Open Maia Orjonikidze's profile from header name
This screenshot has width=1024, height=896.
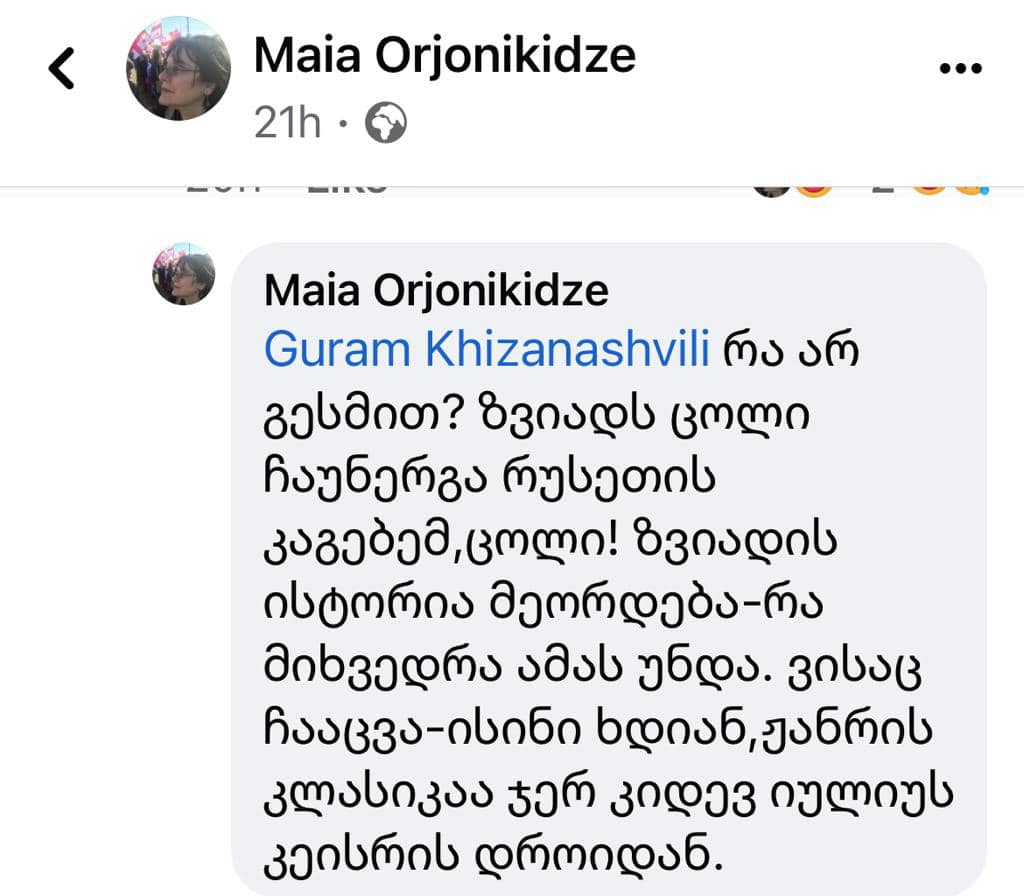[445, 55]
